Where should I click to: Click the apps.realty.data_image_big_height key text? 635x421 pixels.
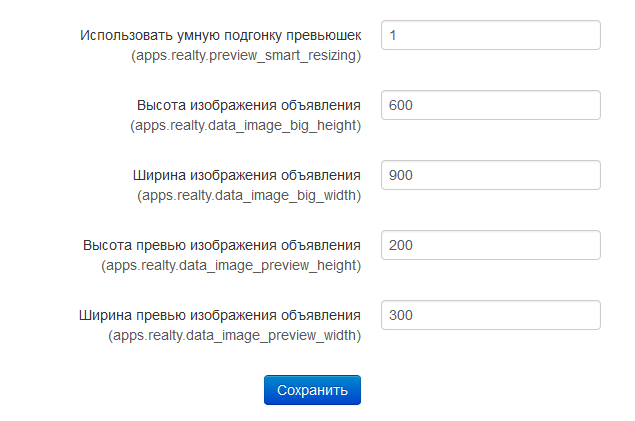click(245, 125)
